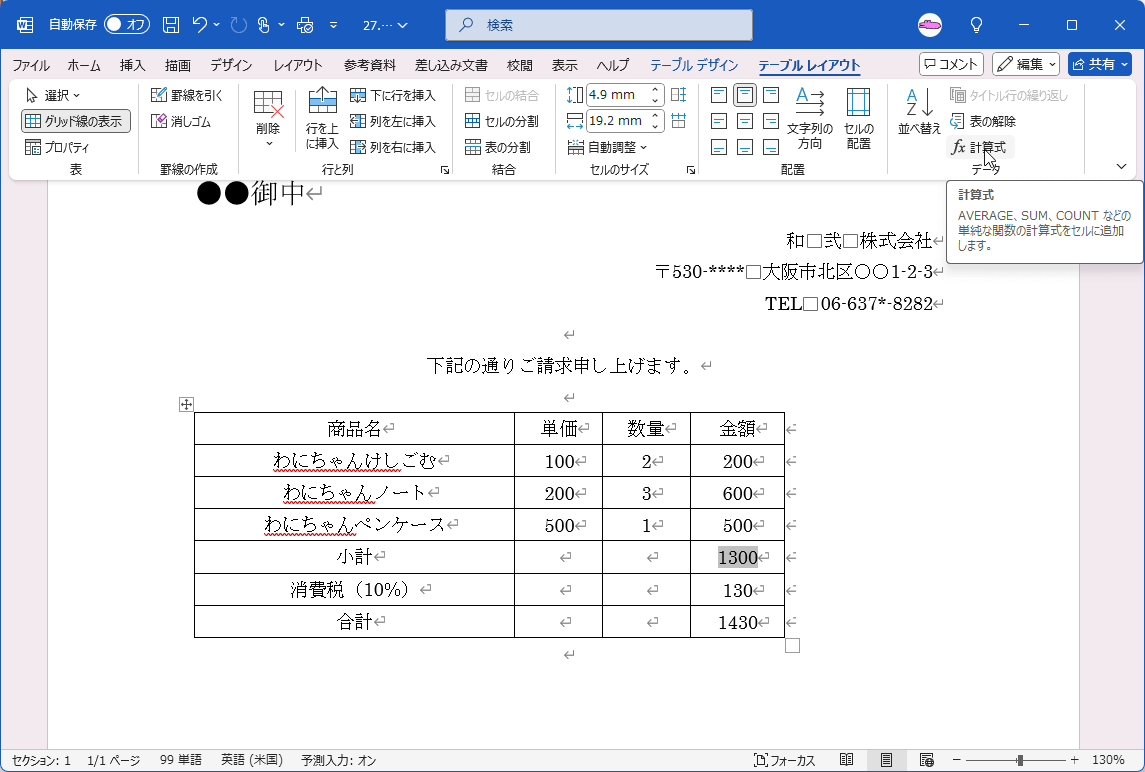Click Cell Margins (セルの配置) button
Image resolution: width=1145 pixels, height=772 pixels.
click(x=859, y=118)
